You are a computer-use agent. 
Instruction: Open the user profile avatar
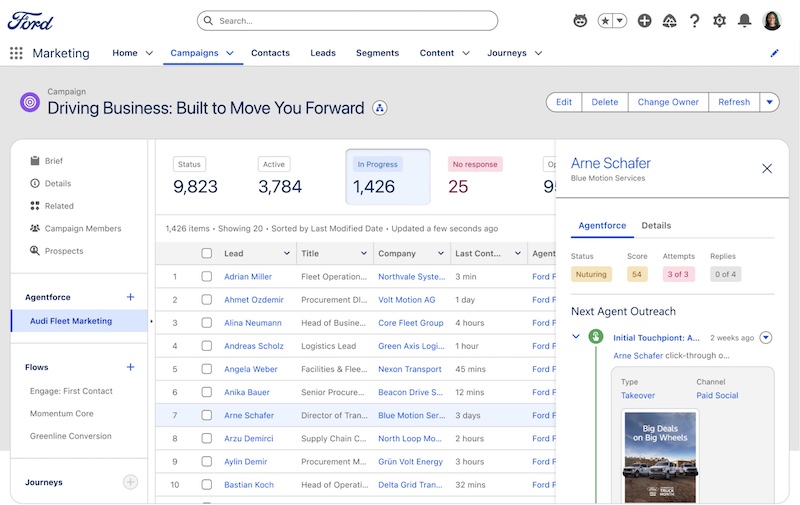pos(772,21)
